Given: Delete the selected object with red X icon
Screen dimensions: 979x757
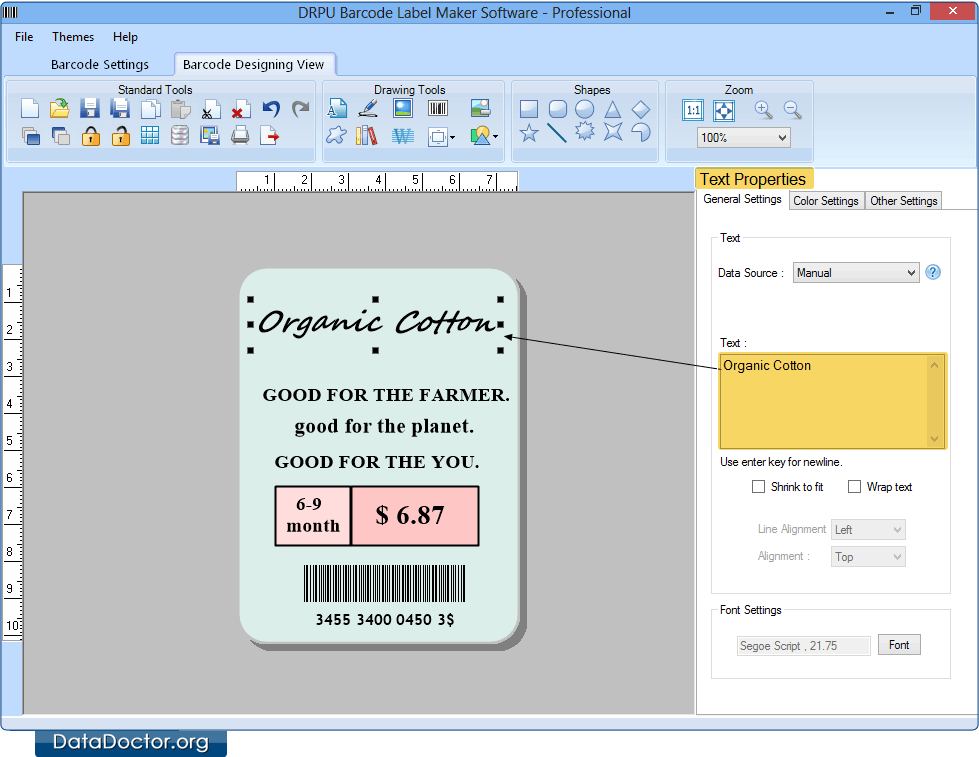Looking at the screenshot, I should click(x=240, y=109).
